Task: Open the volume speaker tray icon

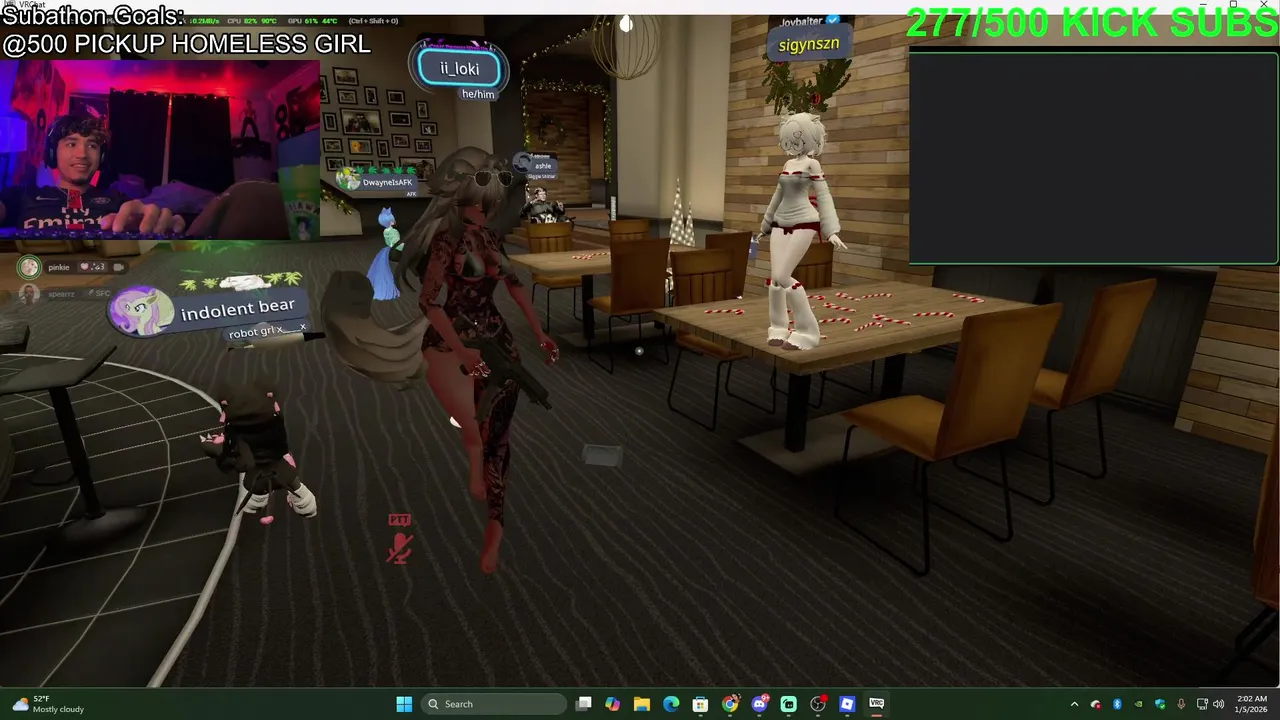Action: (1218, 704)
